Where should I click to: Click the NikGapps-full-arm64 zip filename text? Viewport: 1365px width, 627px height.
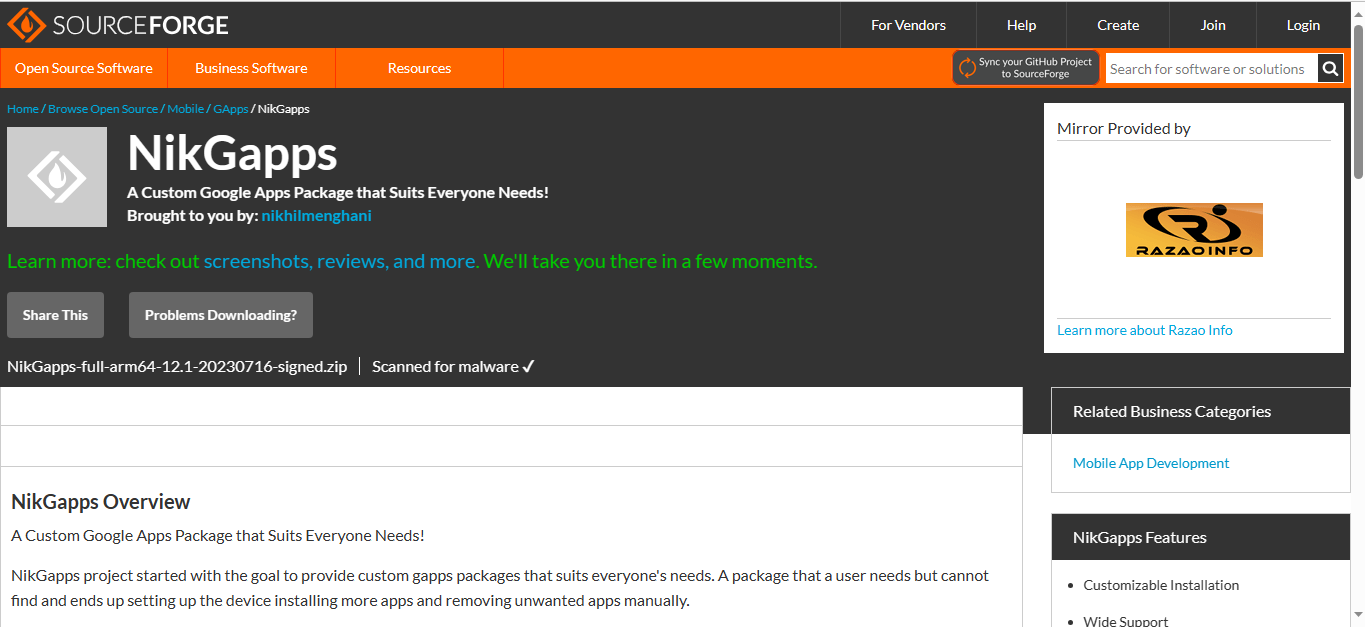pos(177,367)
